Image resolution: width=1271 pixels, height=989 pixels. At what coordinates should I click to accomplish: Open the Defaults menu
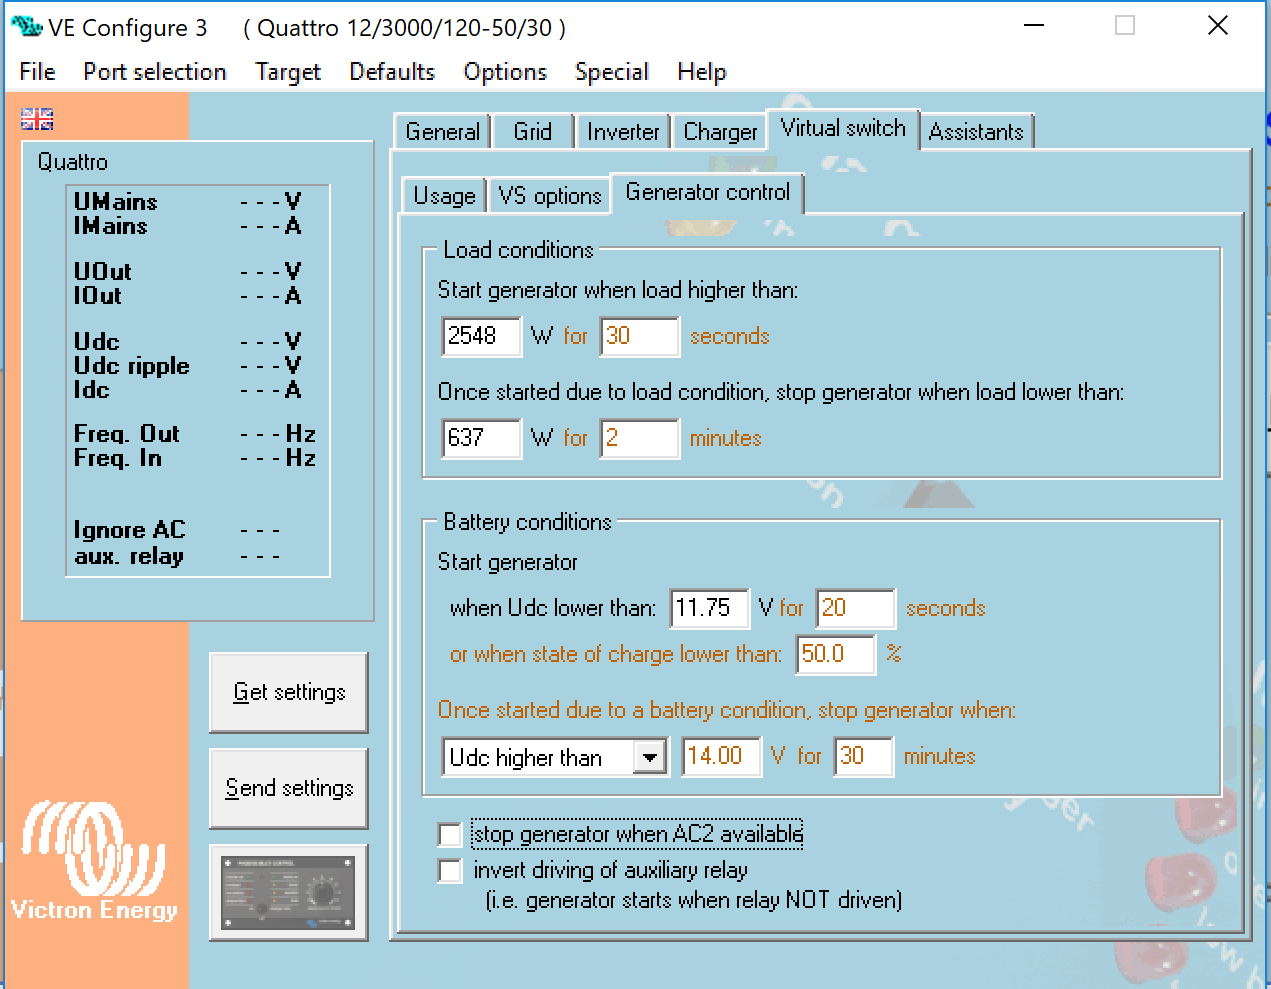pyautogui.click(x=392, y=72)
